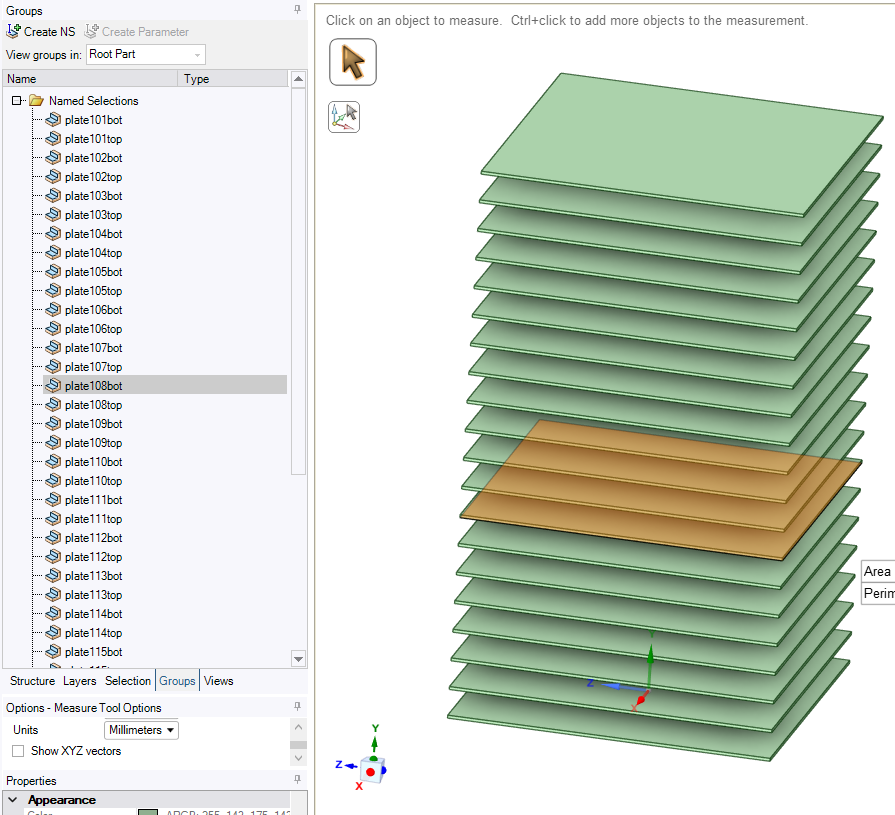Pin the Groups panel
The image size is (895, 815).
(x=297, y=10)
